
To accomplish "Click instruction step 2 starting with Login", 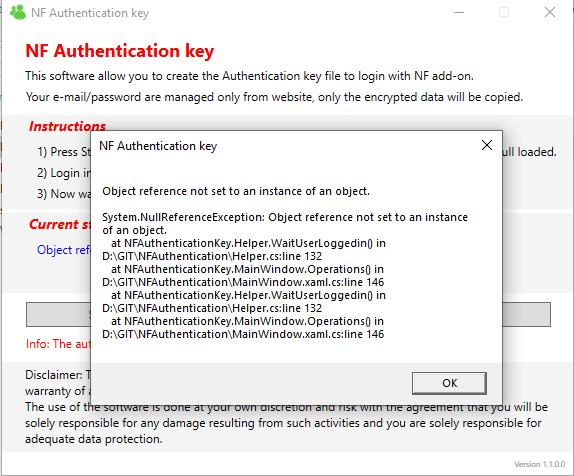I will click(x=64, y=173).
